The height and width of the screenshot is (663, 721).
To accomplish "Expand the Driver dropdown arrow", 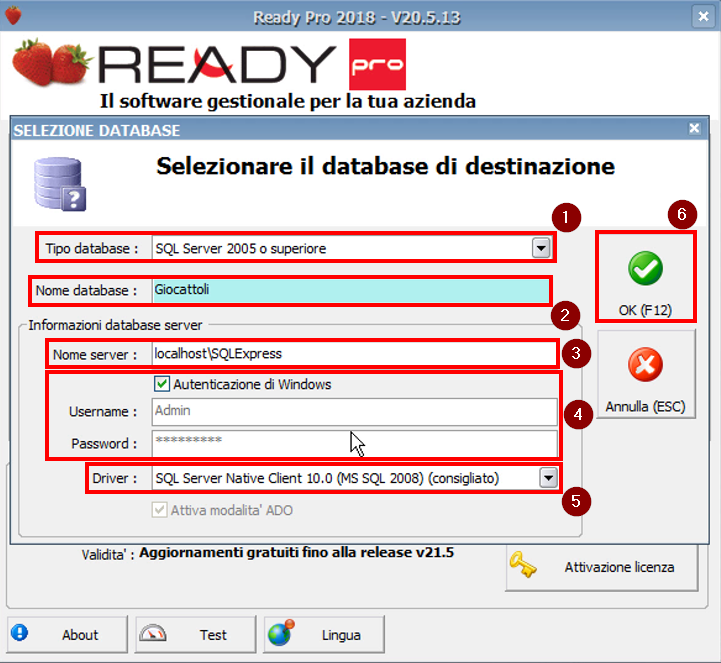I will tap(549, 478).
